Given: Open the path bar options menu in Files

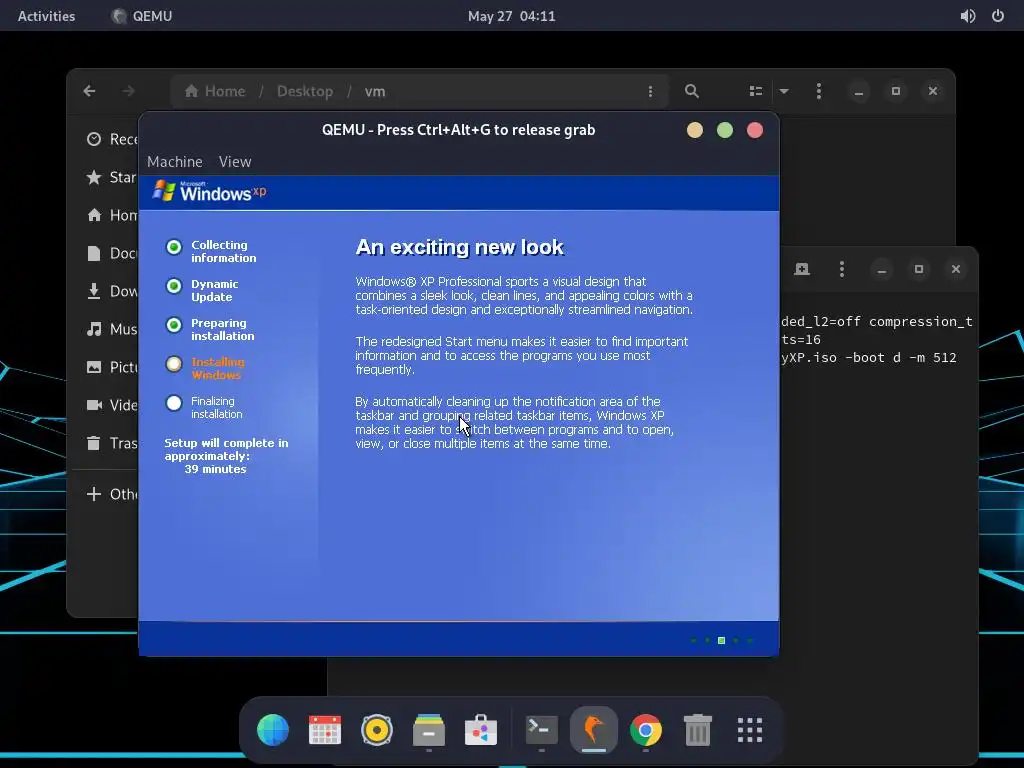Looking at the screenshot, I should [650, 91].
